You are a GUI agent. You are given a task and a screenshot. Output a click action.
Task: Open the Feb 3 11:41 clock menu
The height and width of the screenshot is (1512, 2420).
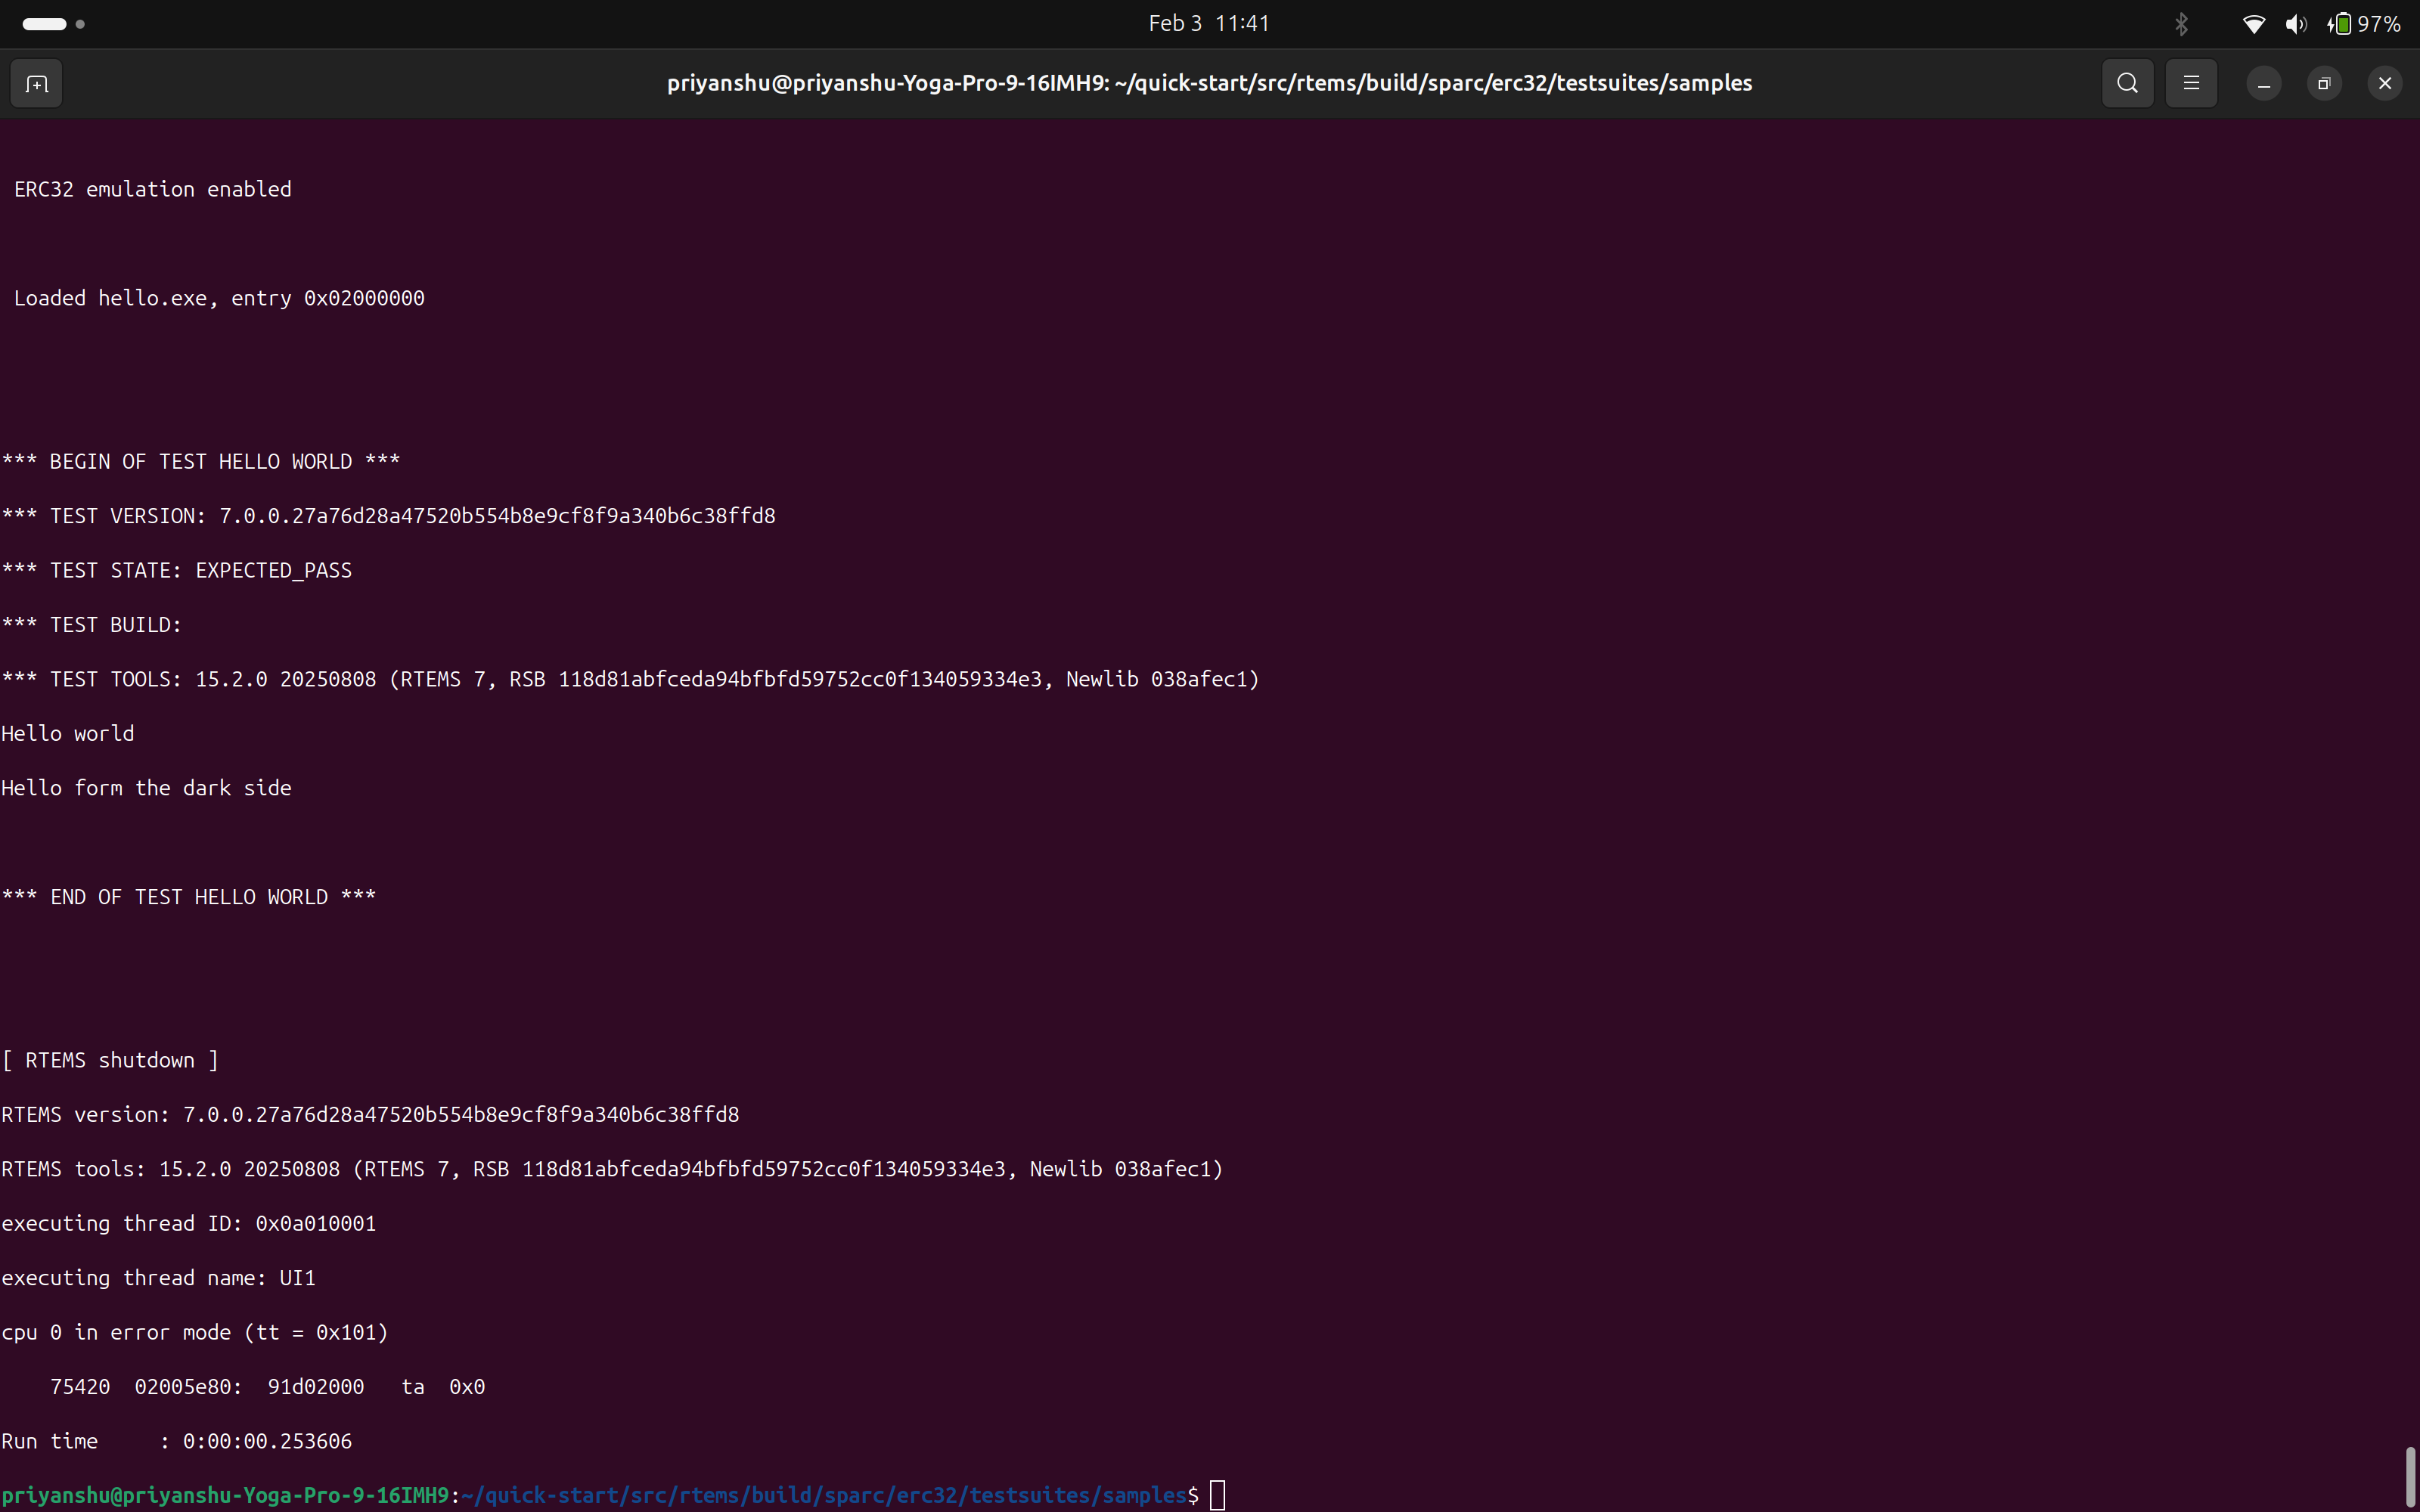coord(1208,23)
